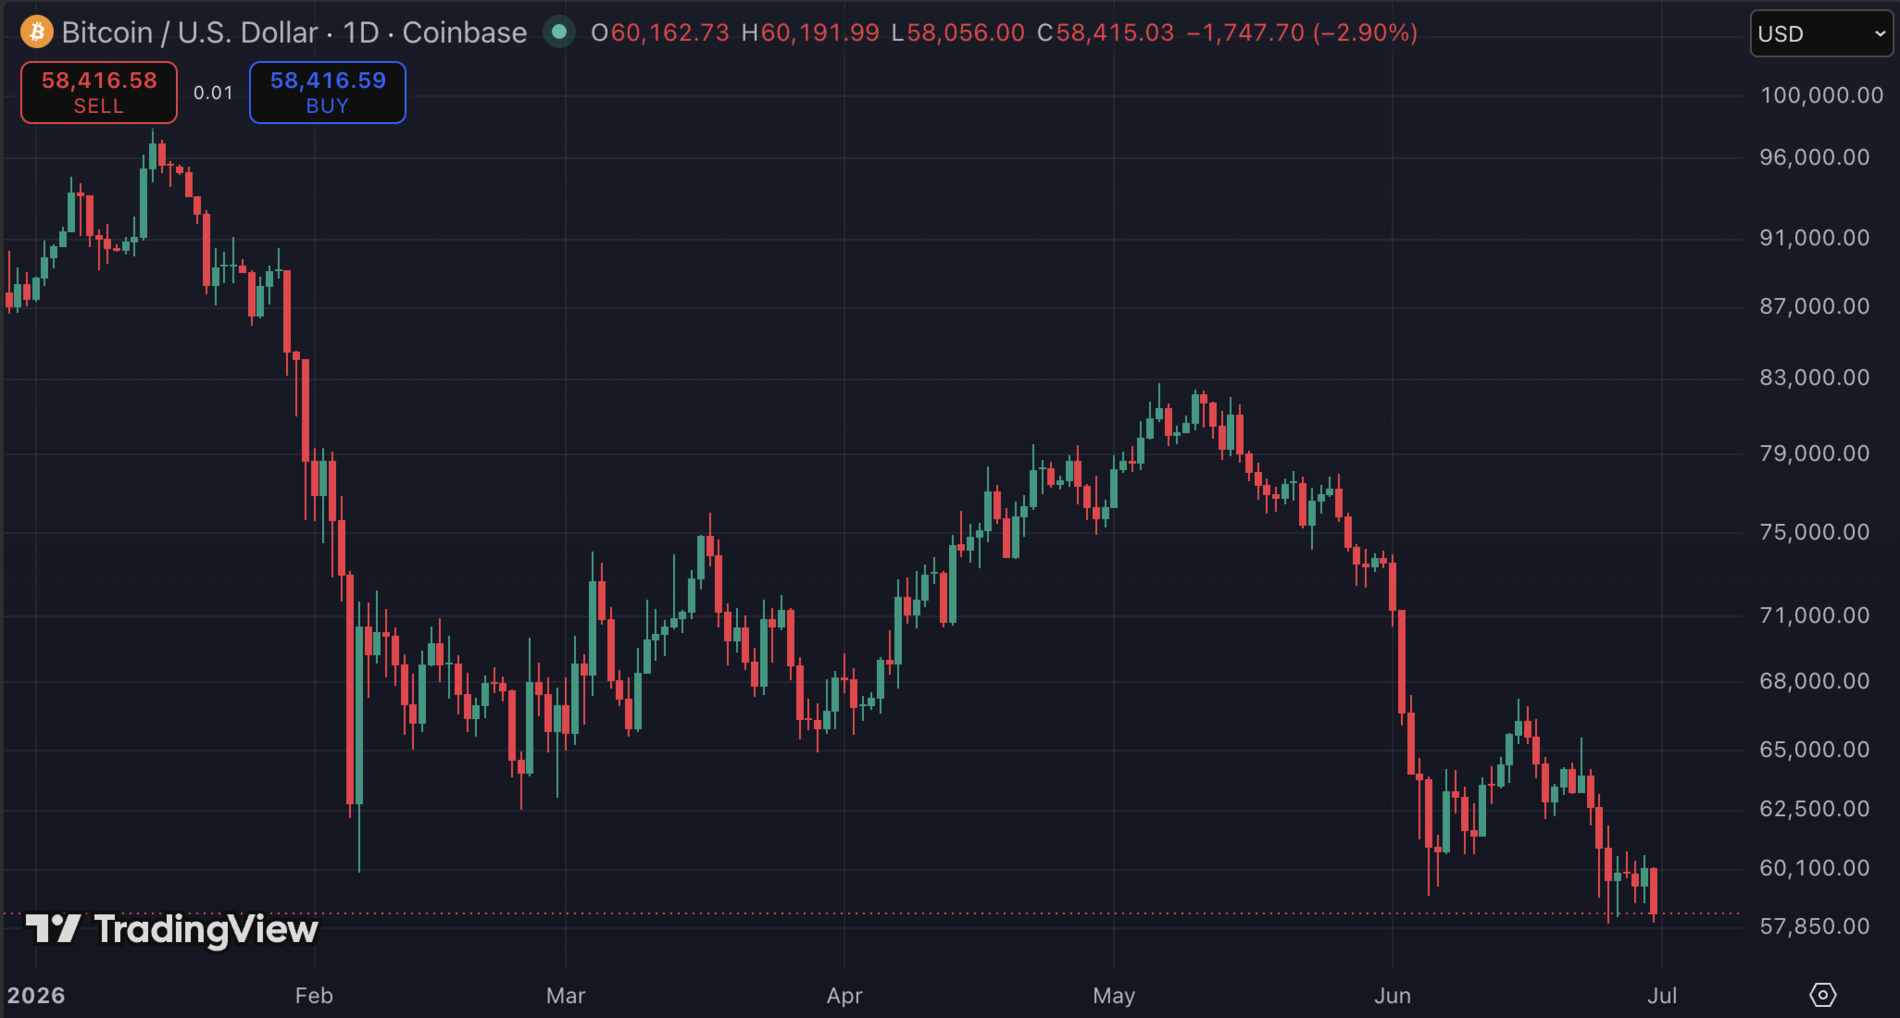Screen dimensions: 1900x1018
Task: Click the change value −1,747.70 (−2.90%)
Action: coord(1302,33)
